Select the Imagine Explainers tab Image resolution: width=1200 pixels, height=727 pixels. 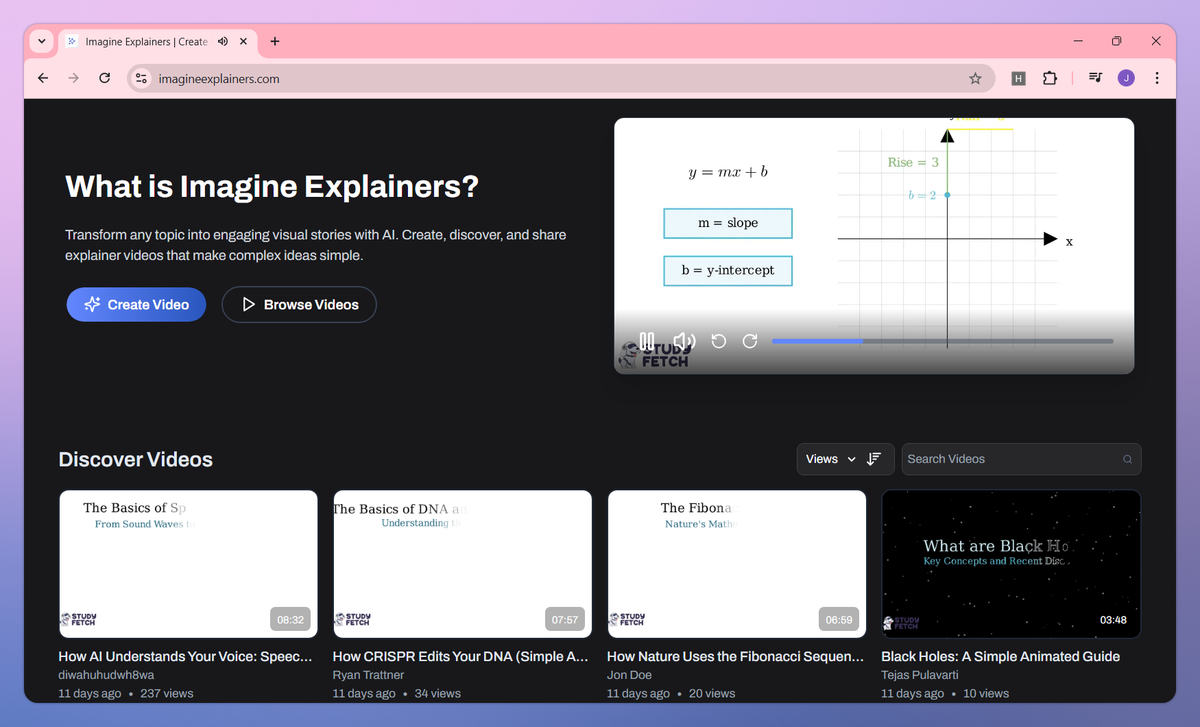[157, 41]
